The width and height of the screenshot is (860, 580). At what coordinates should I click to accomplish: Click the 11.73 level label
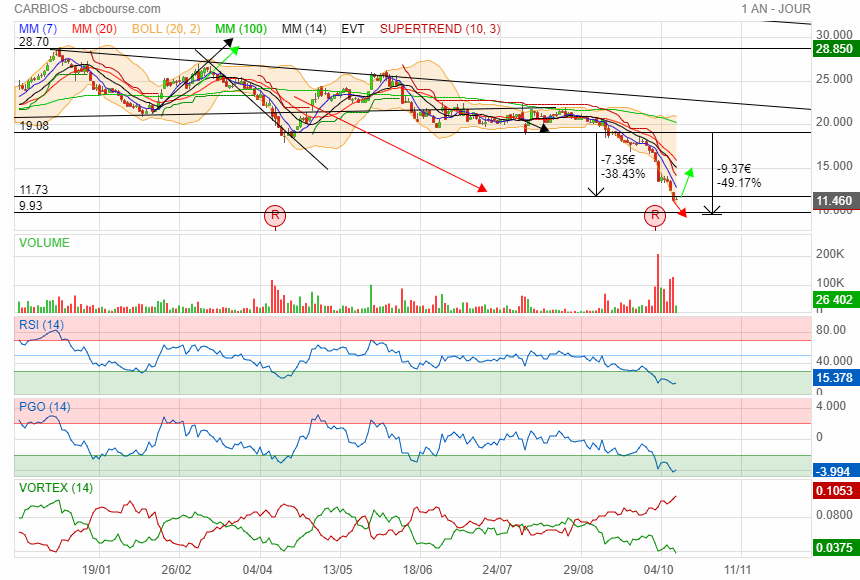tap(34, 190)
